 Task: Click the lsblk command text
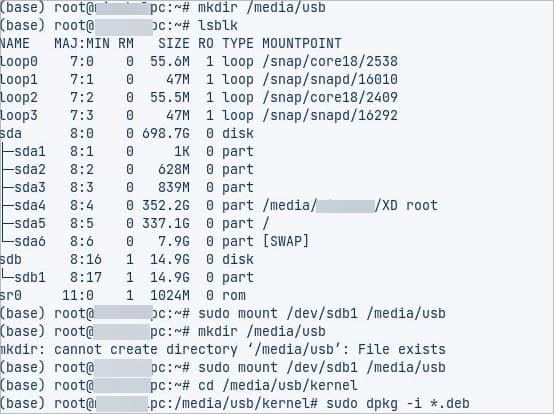point(218,25)
